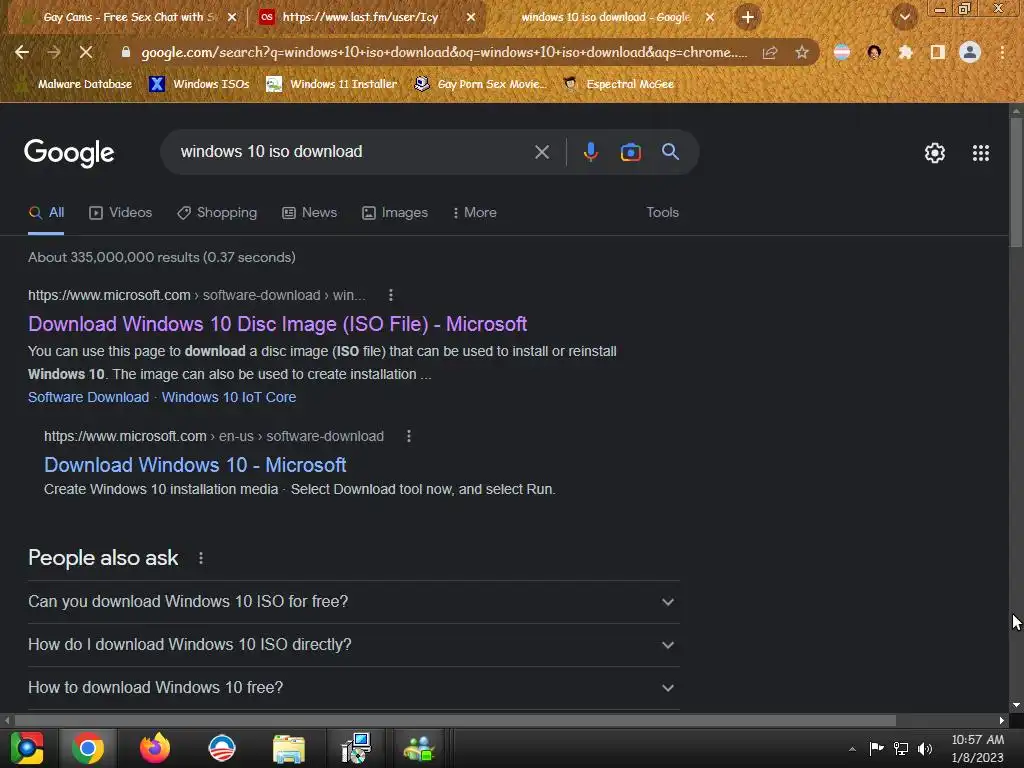Click the address bar URL
The image size is (1024, 768).
(x=444, y=52)
